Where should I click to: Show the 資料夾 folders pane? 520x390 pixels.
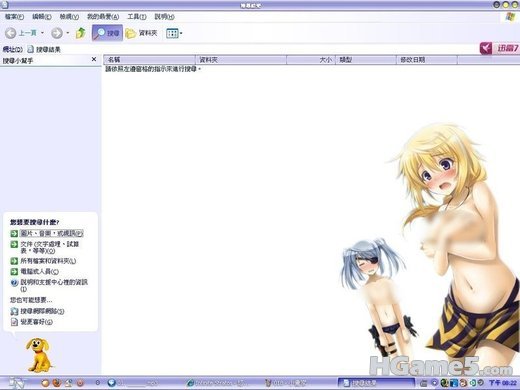point(141,33)
